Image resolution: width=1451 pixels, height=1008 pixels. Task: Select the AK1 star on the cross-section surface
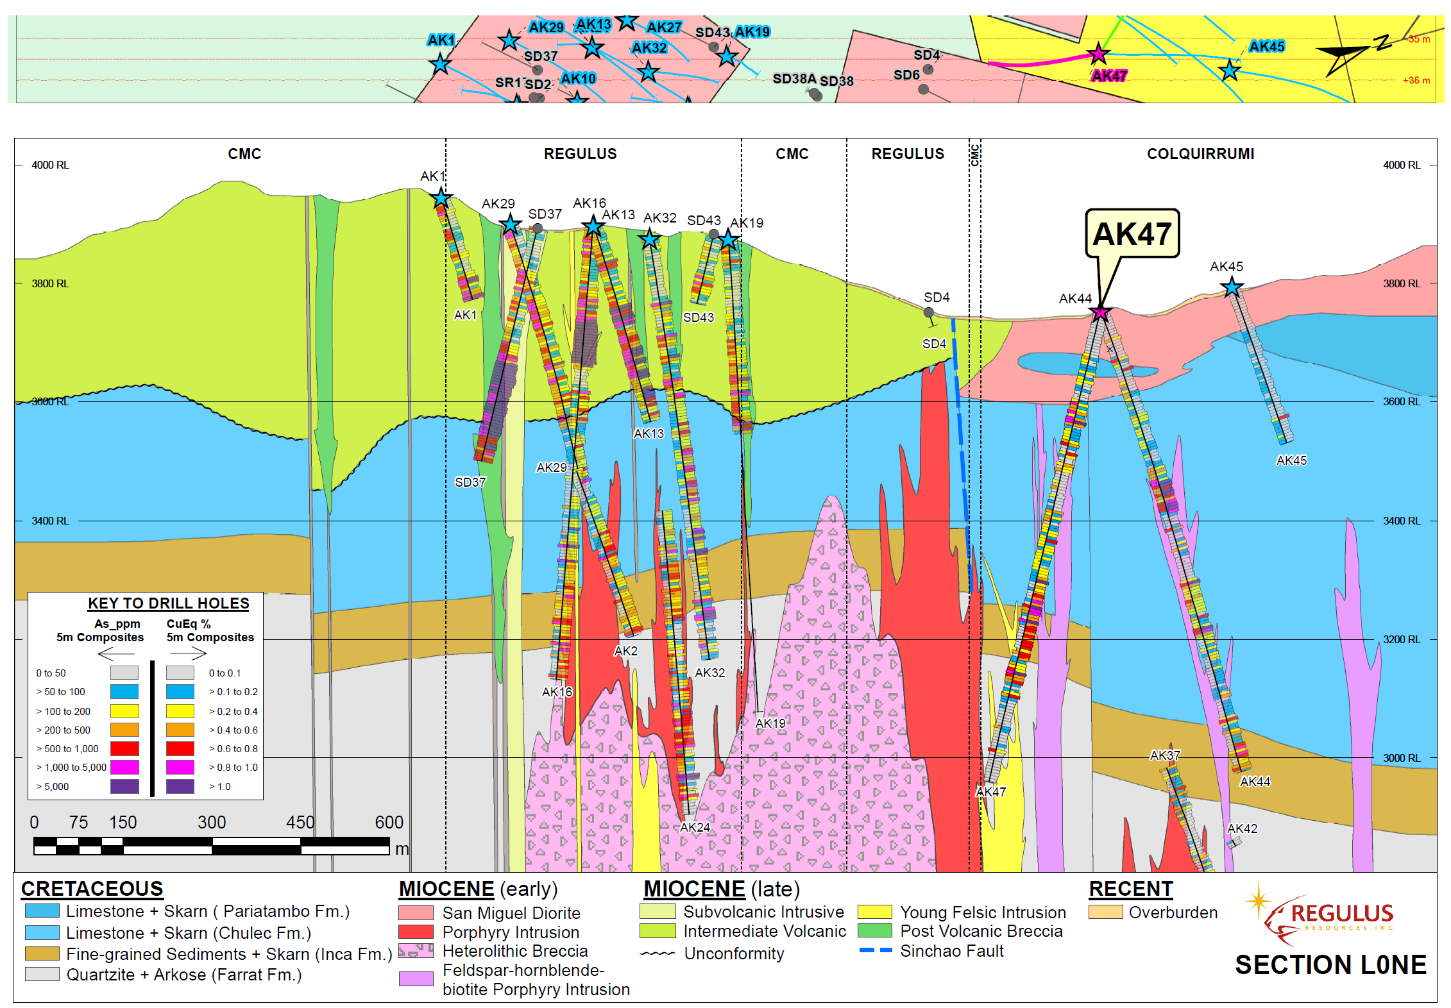441,198
